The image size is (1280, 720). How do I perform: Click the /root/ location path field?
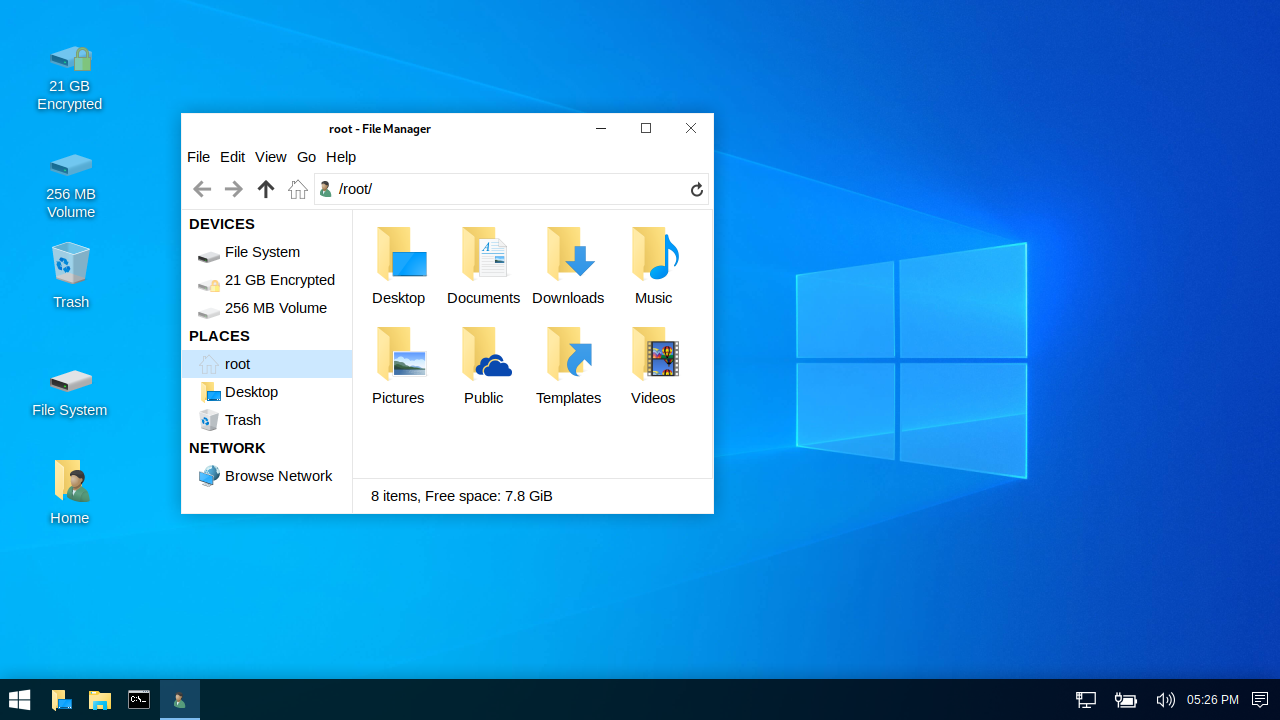pos(511,189)
